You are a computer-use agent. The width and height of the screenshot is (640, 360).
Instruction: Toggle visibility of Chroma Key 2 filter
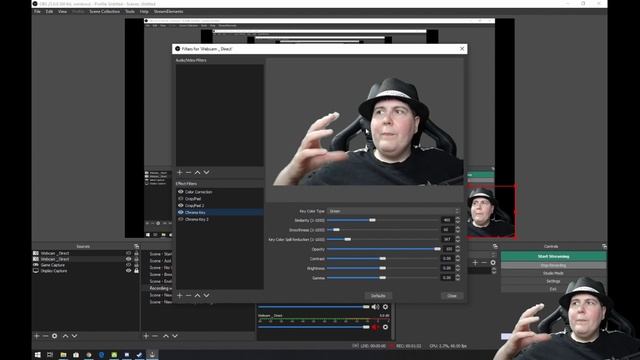click(x=180, y=219)
